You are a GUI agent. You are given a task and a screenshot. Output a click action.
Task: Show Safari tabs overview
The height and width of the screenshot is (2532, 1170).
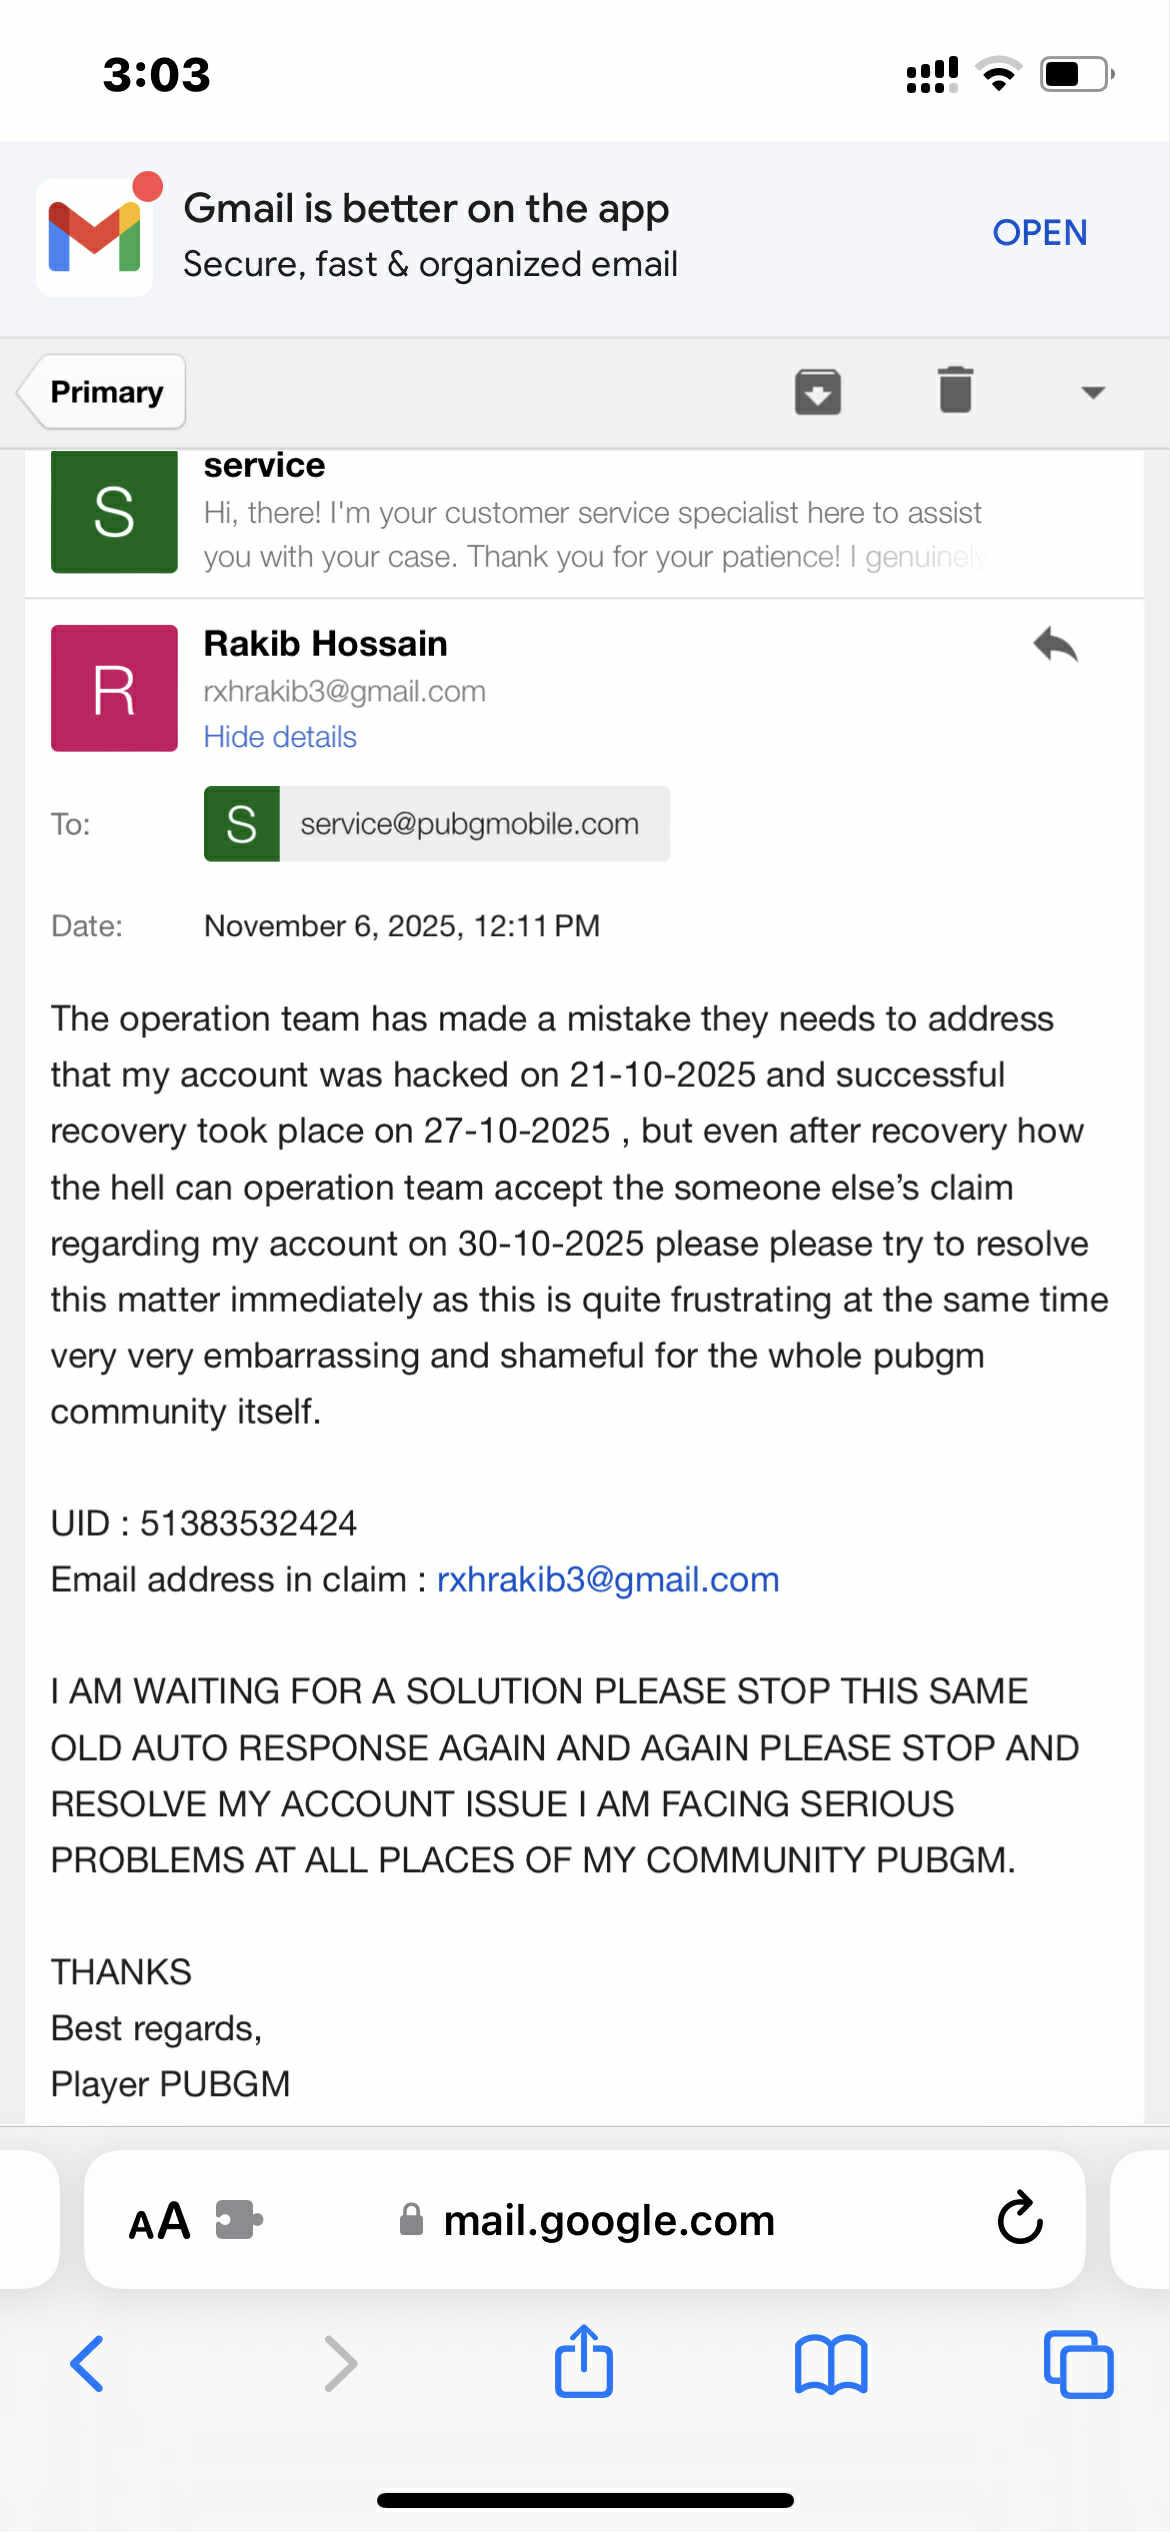click(1078, 2364)
